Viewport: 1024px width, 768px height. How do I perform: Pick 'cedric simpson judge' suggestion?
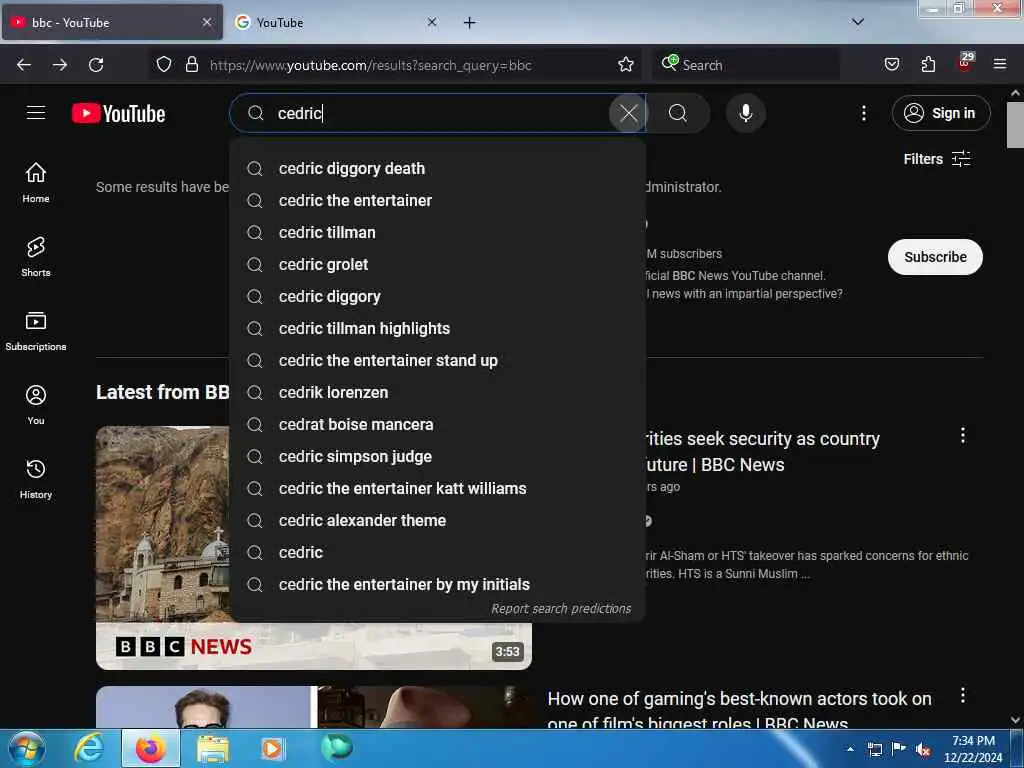(x=438, y=456)
